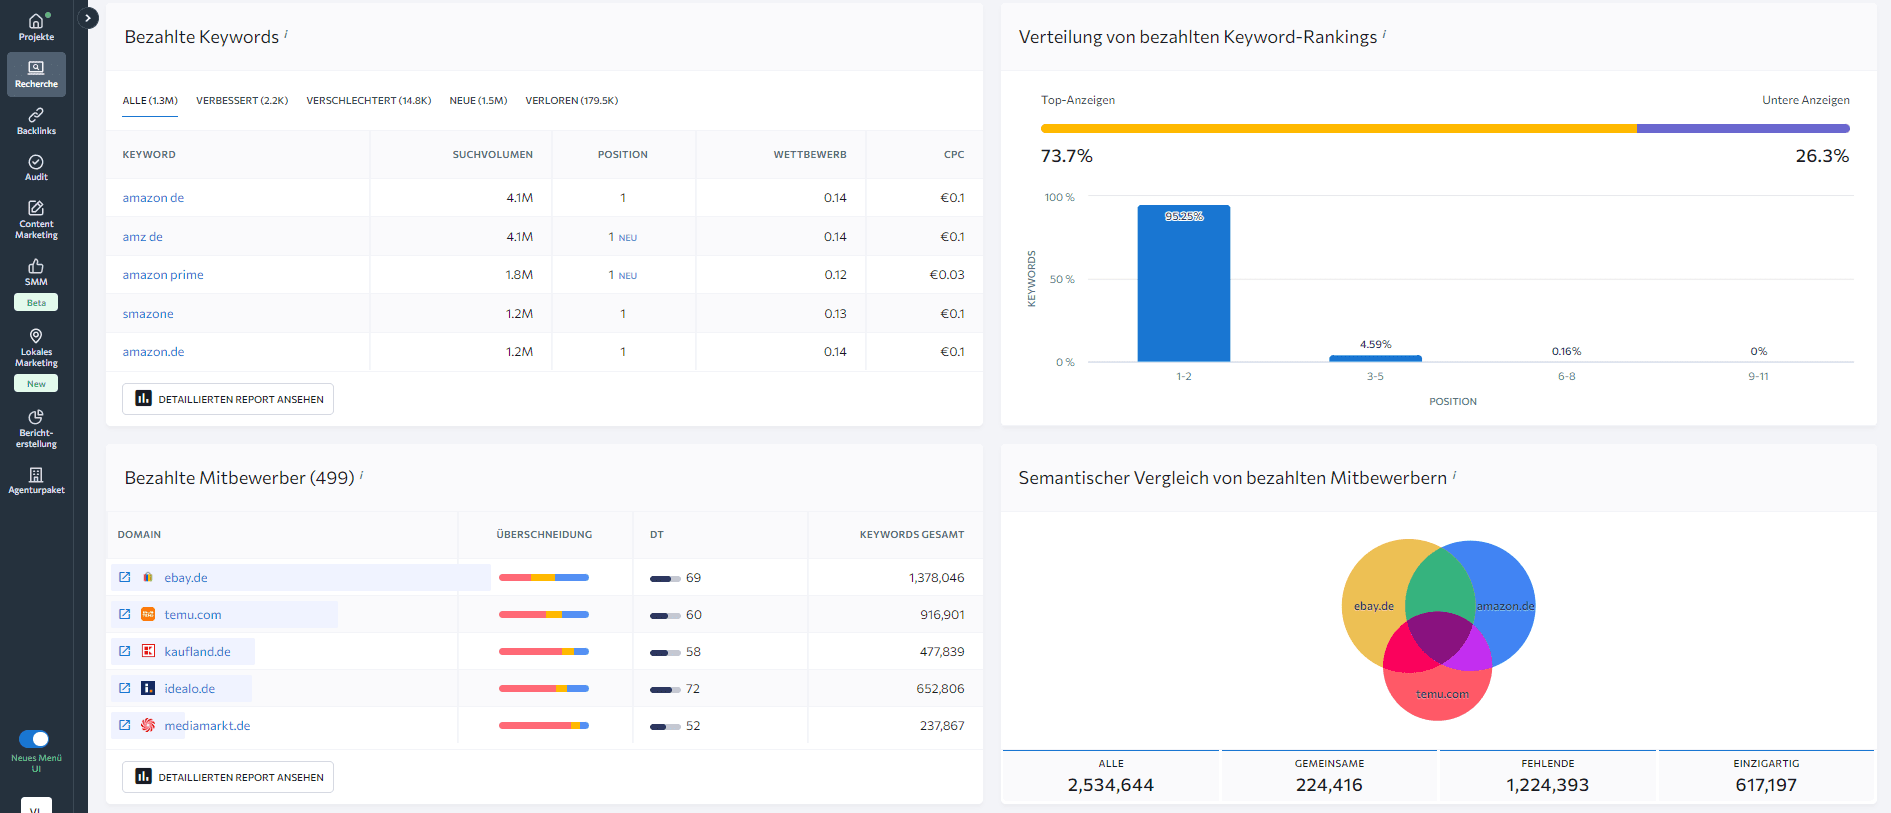Open the Projekte sidebar section
This screenshot has width=1891, height=813.
click(36, 27)
